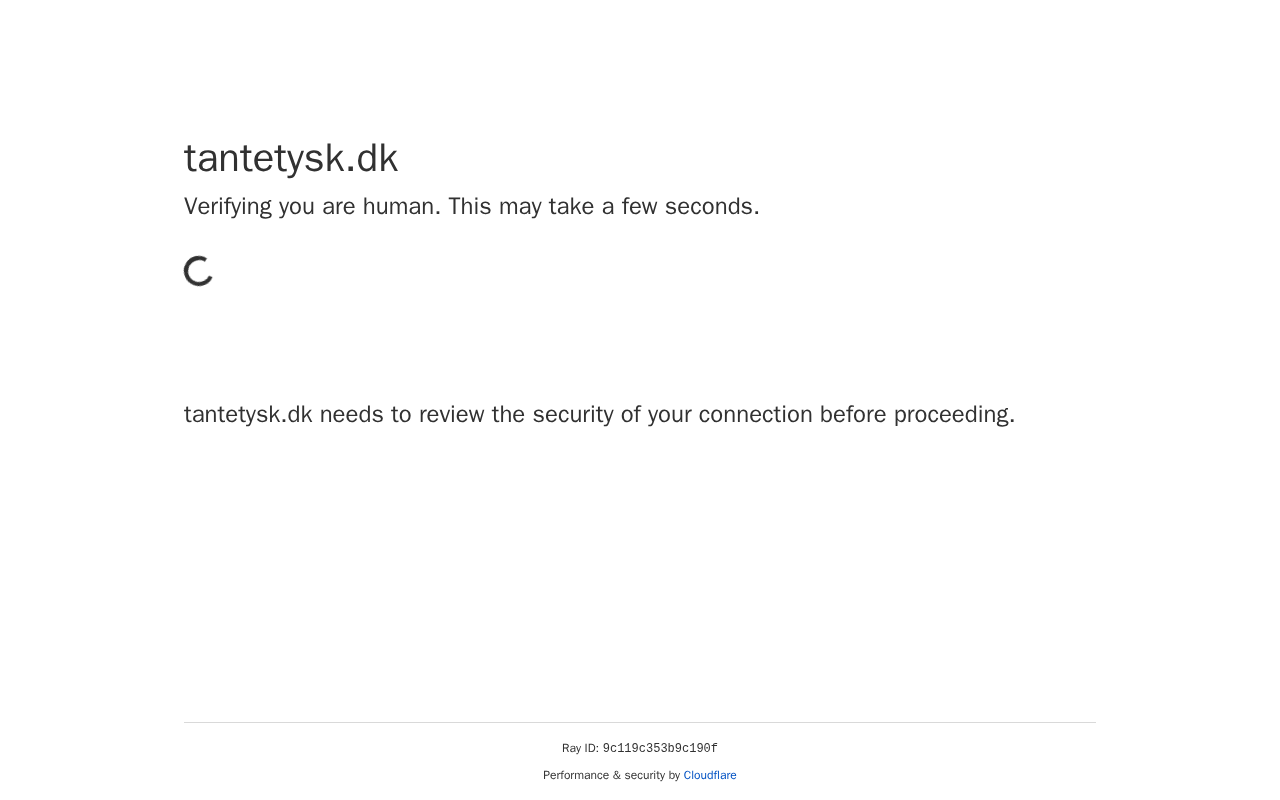
Task: Click the word 'Verifying' in subtitle
Action: 228,207
